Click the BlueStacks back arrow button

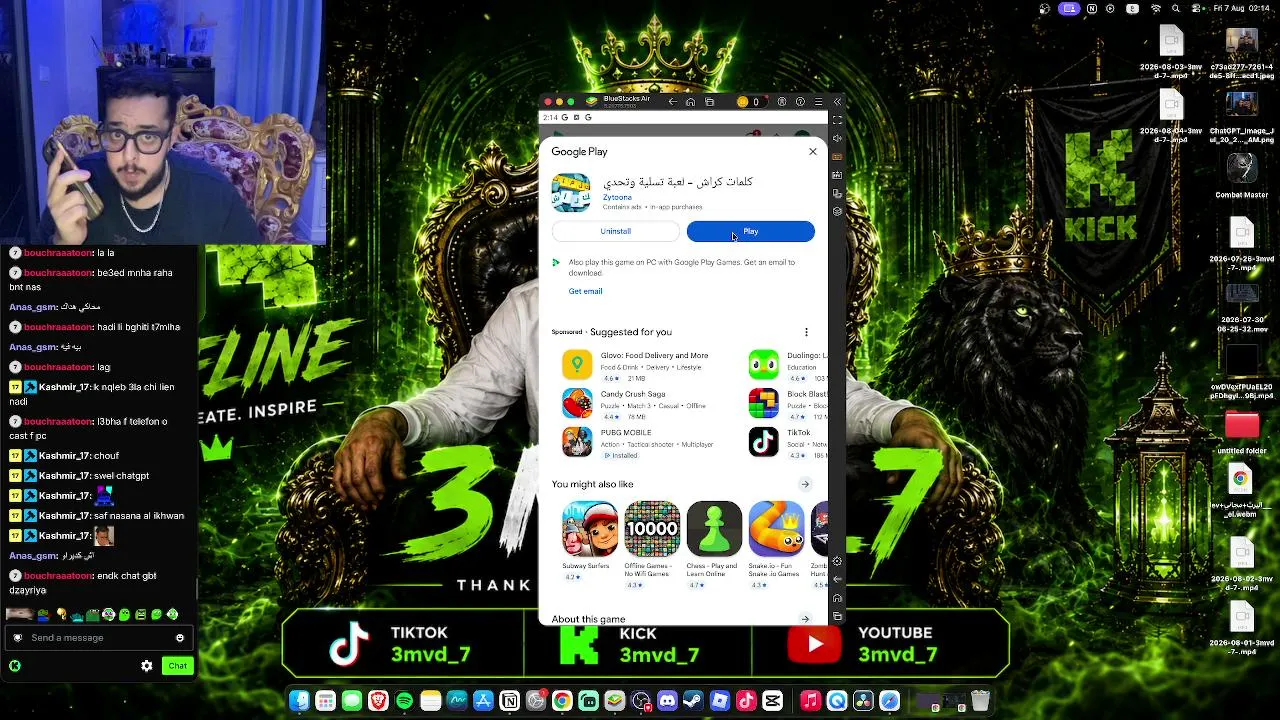click(x=672, y=102)
